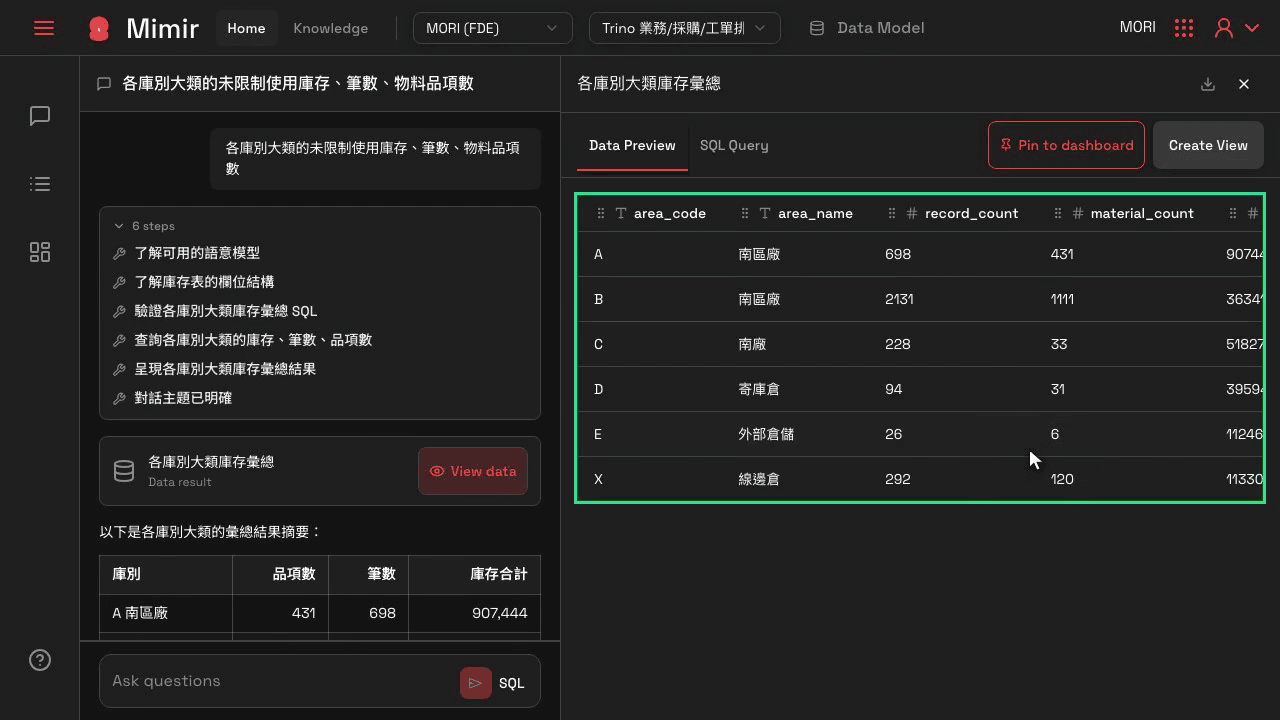1280x720 pixels.
Task: Open the hamburger menu icon
Action: [x=44, y=28]
